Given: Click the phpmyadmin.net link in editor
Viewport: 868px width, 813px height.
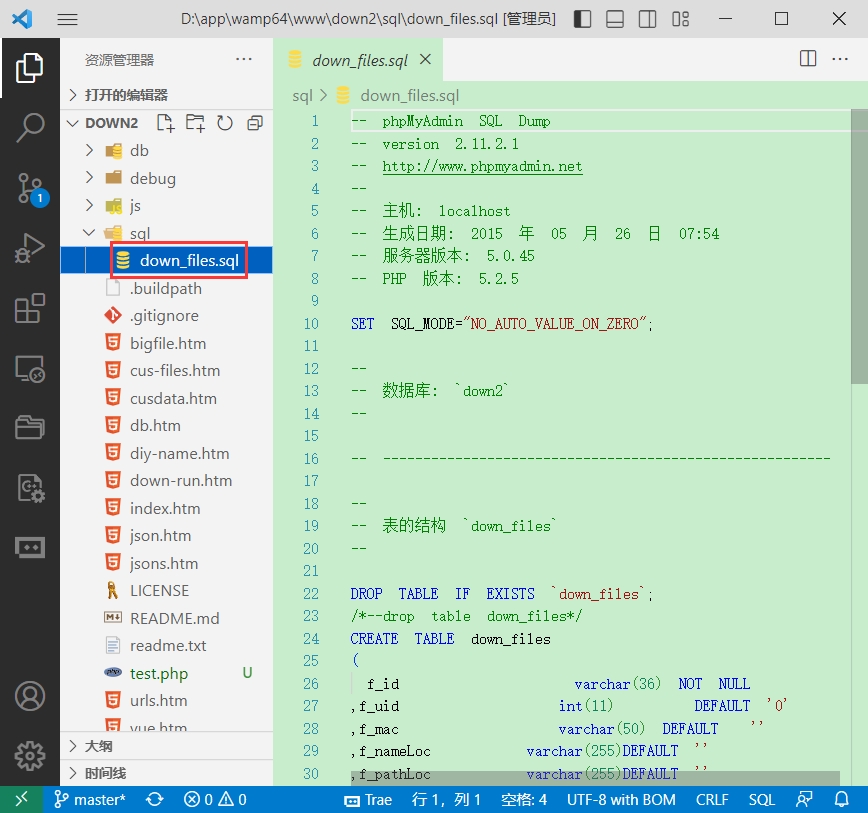Looking at the screenshot, I should pos(482,166).
